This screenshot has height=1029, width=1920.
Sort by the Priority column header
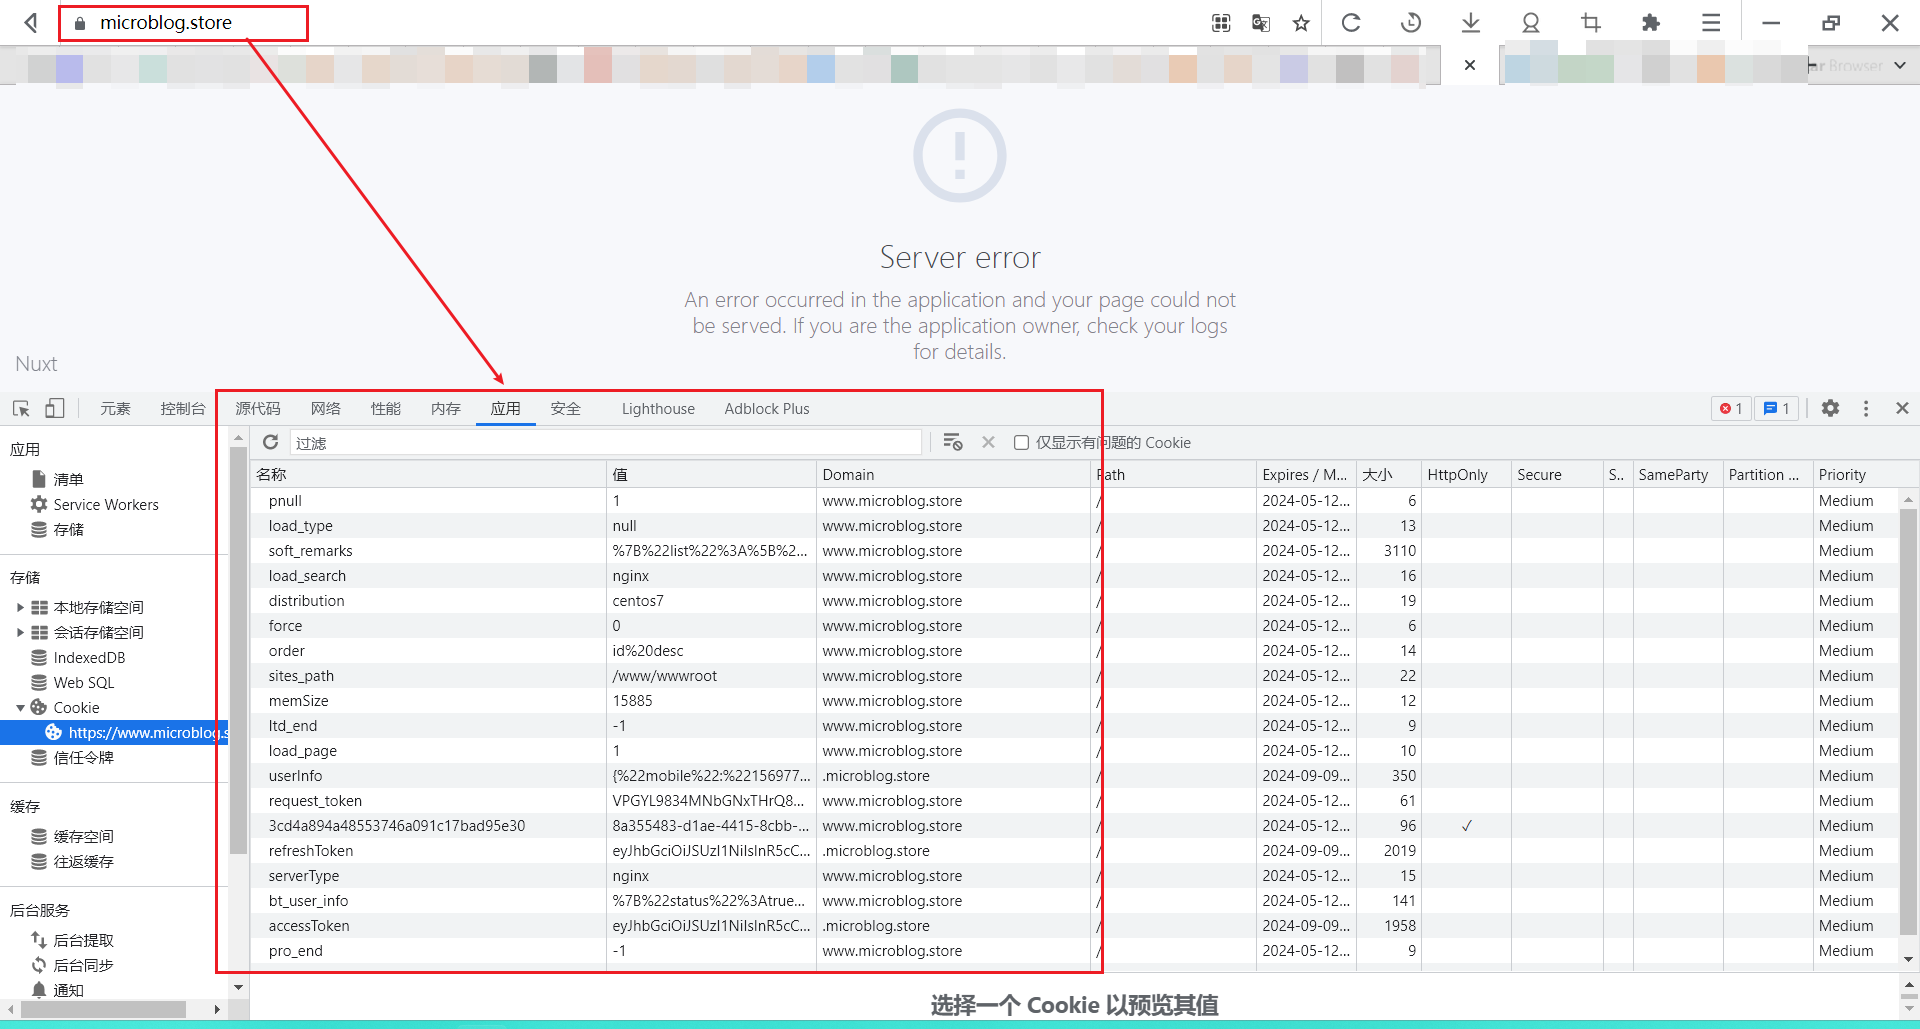(x=1855, y=474)
